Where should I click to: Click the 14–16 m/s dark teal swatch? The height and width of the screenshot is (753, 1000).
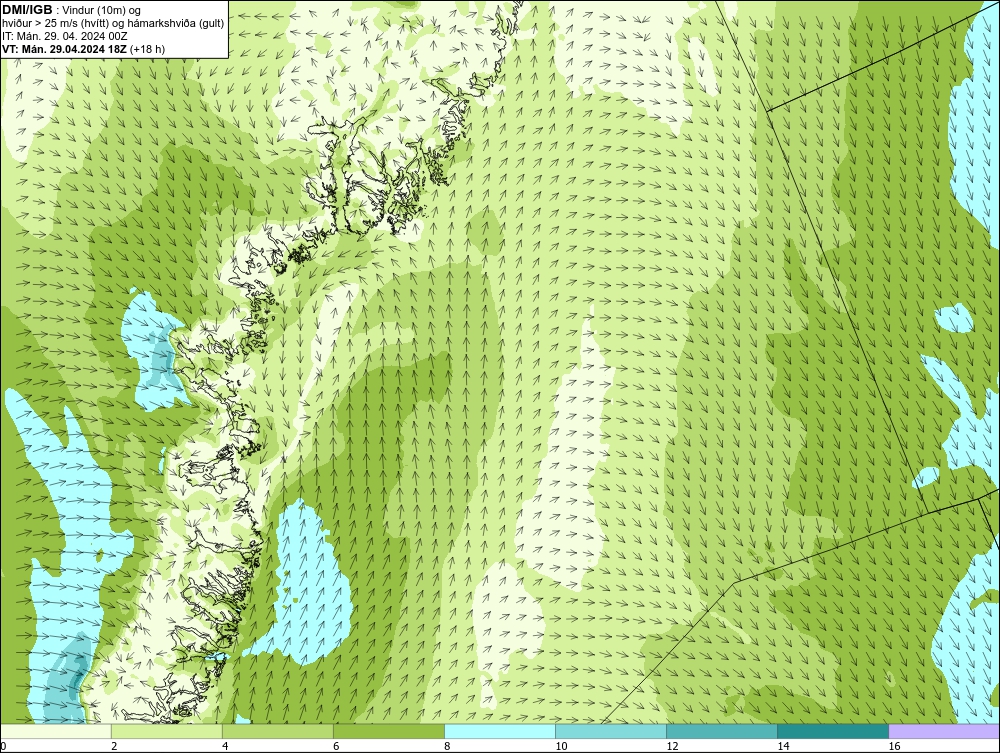click(x=833, y=731)
